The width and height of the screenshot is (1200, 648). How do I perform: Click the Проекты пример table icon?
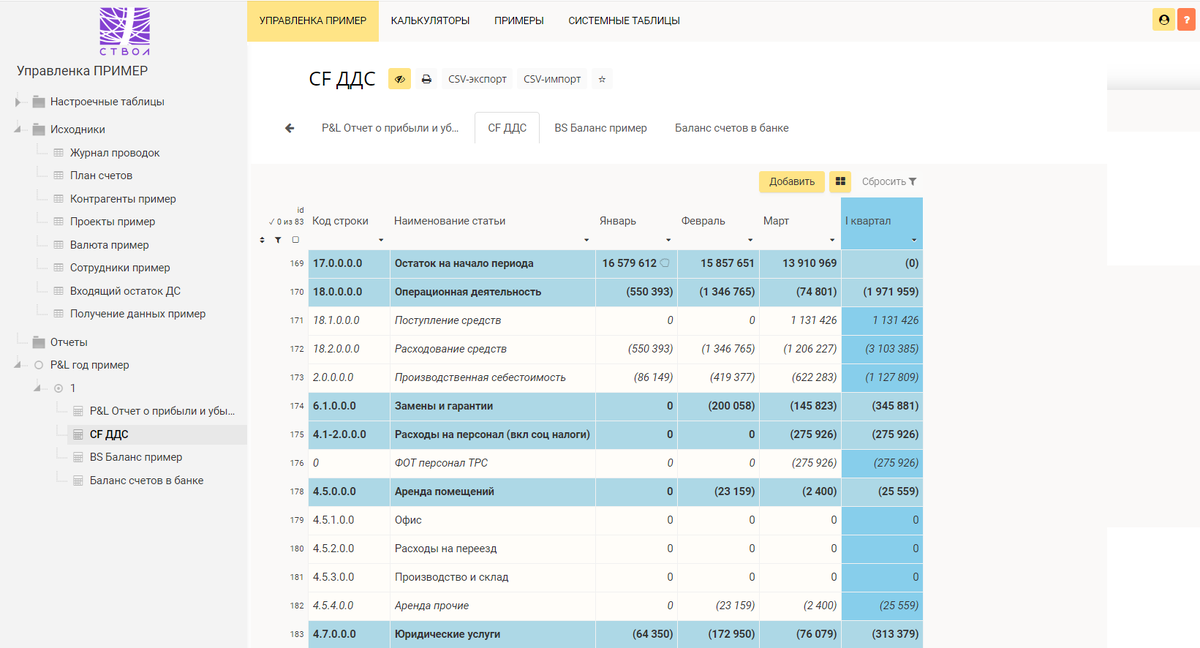coord(58,222)
